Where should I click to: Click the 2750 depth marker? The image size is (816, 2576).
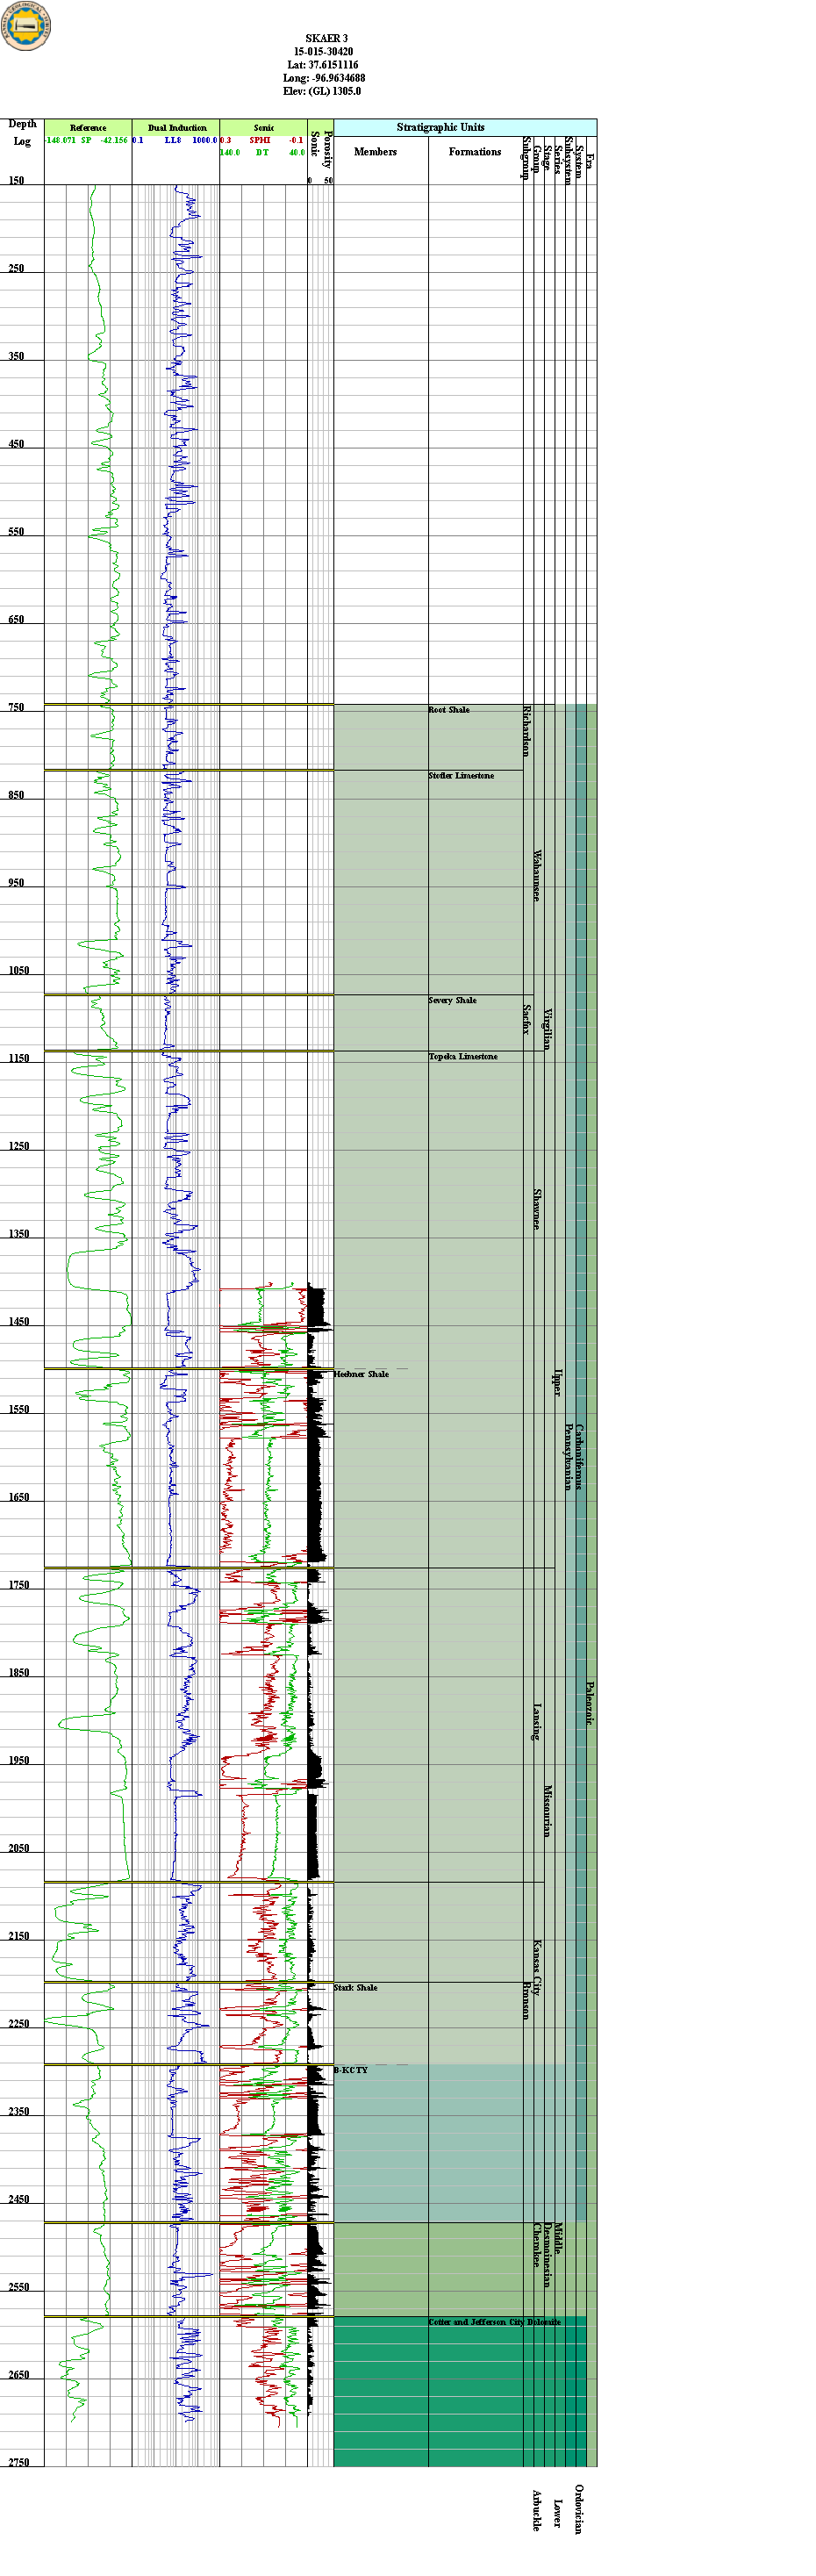pos(19,2462)
